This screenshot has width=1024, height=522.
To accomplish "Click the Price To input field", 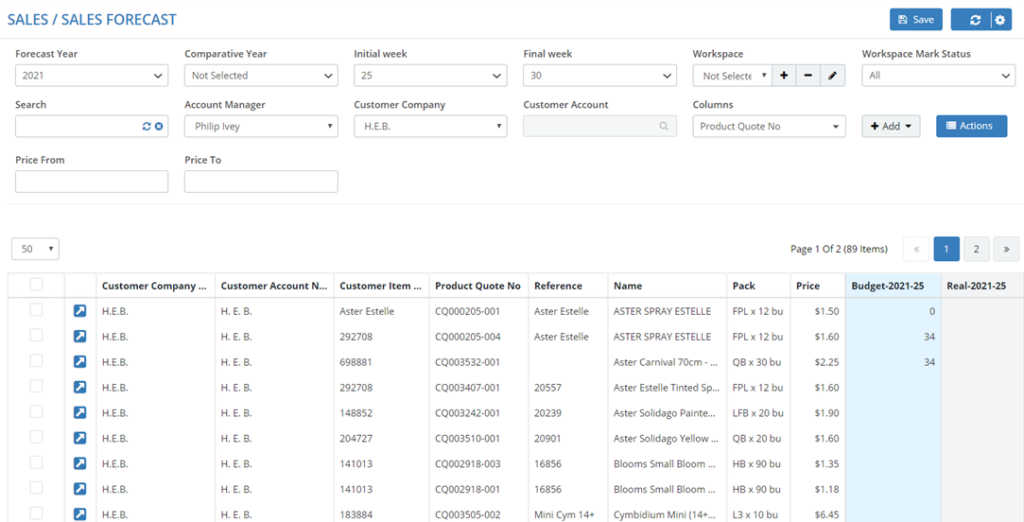I will tap(261, 182).
